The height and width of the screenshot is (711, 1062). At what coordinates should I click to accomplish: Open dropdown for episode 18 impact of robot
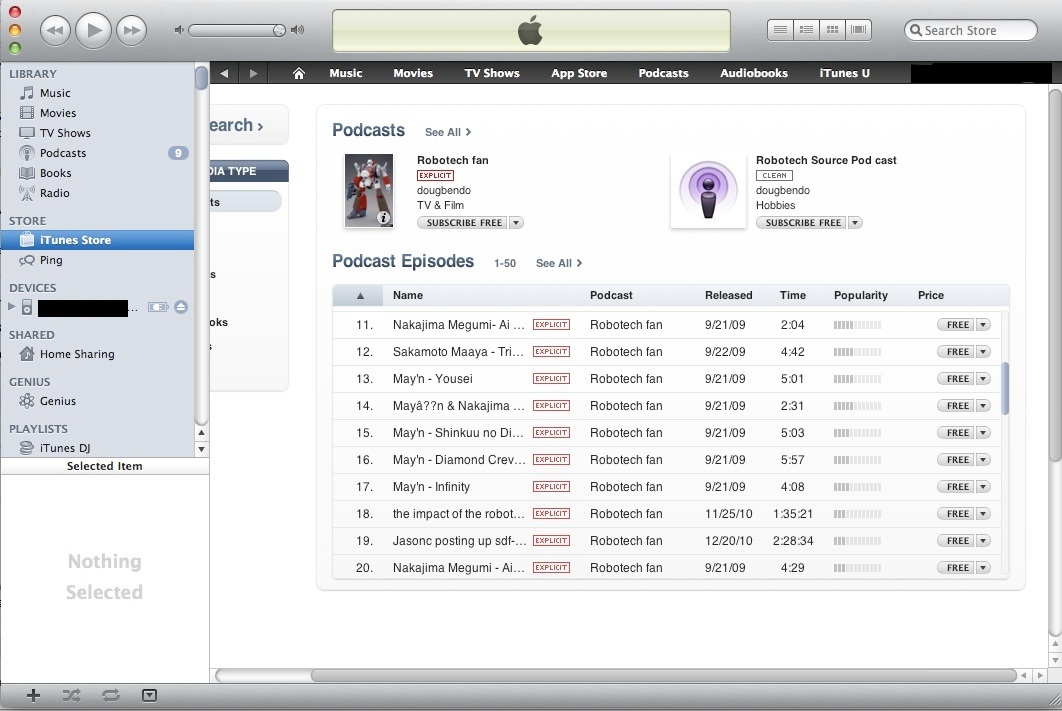click(983, 514)
